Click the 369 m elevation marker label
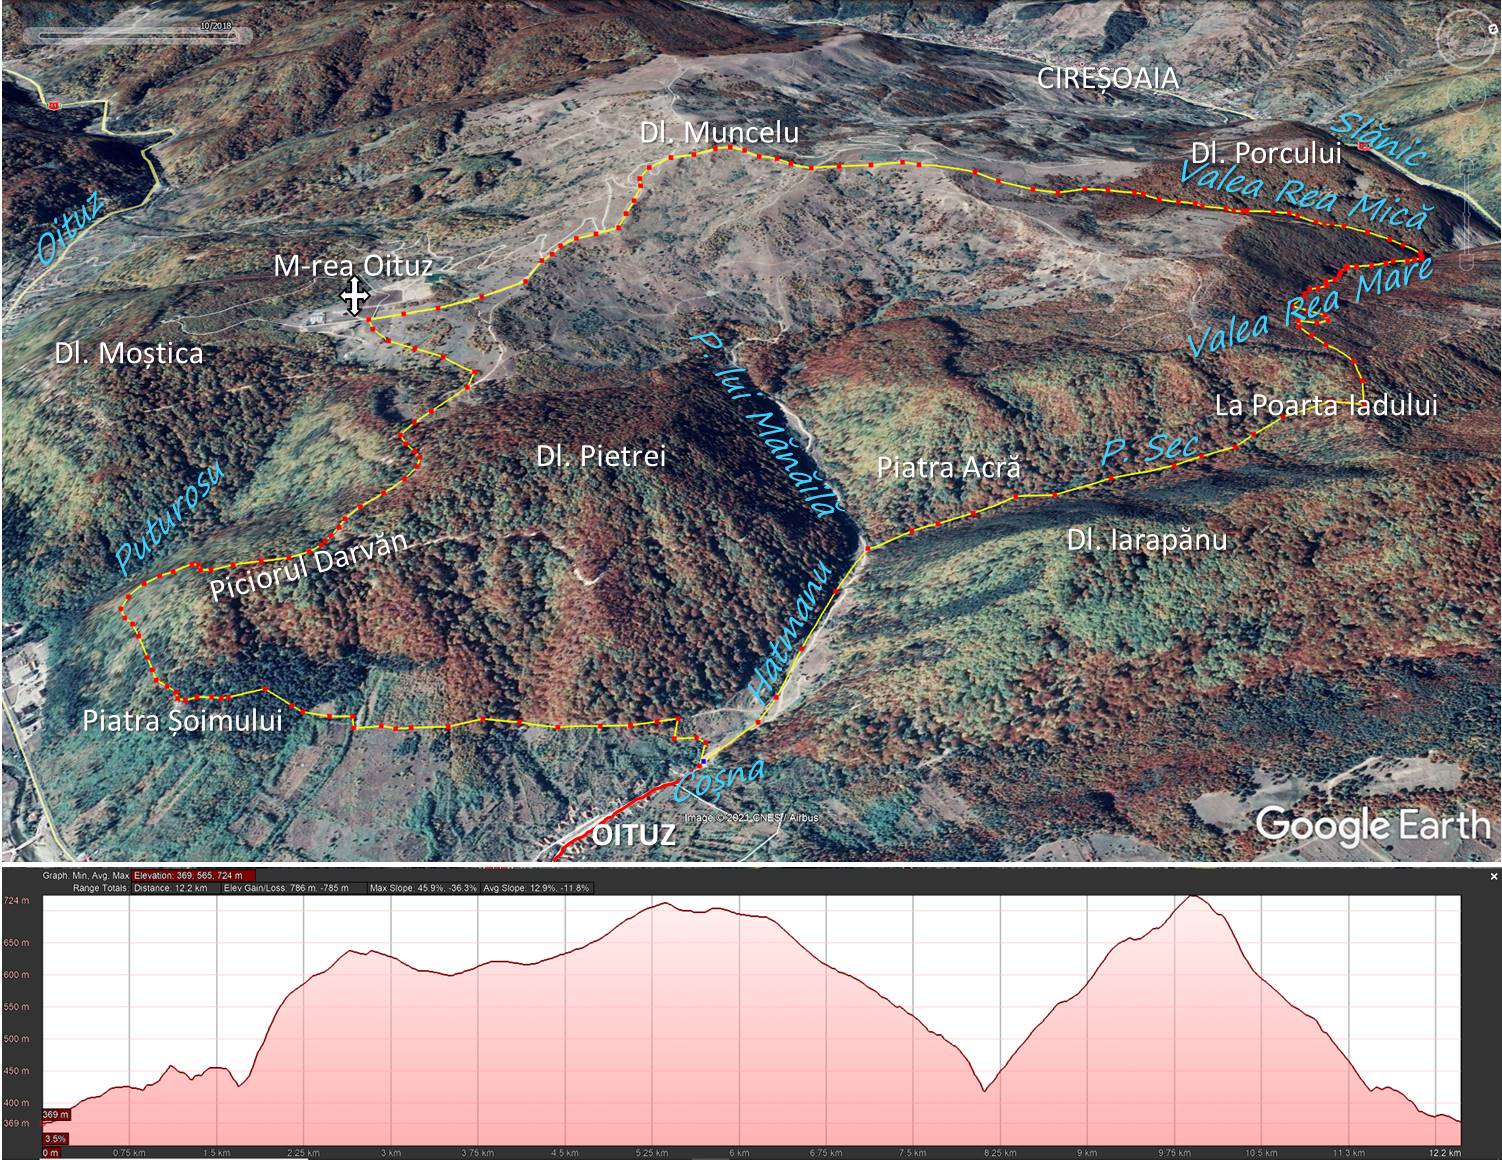 click(56, 1114)
